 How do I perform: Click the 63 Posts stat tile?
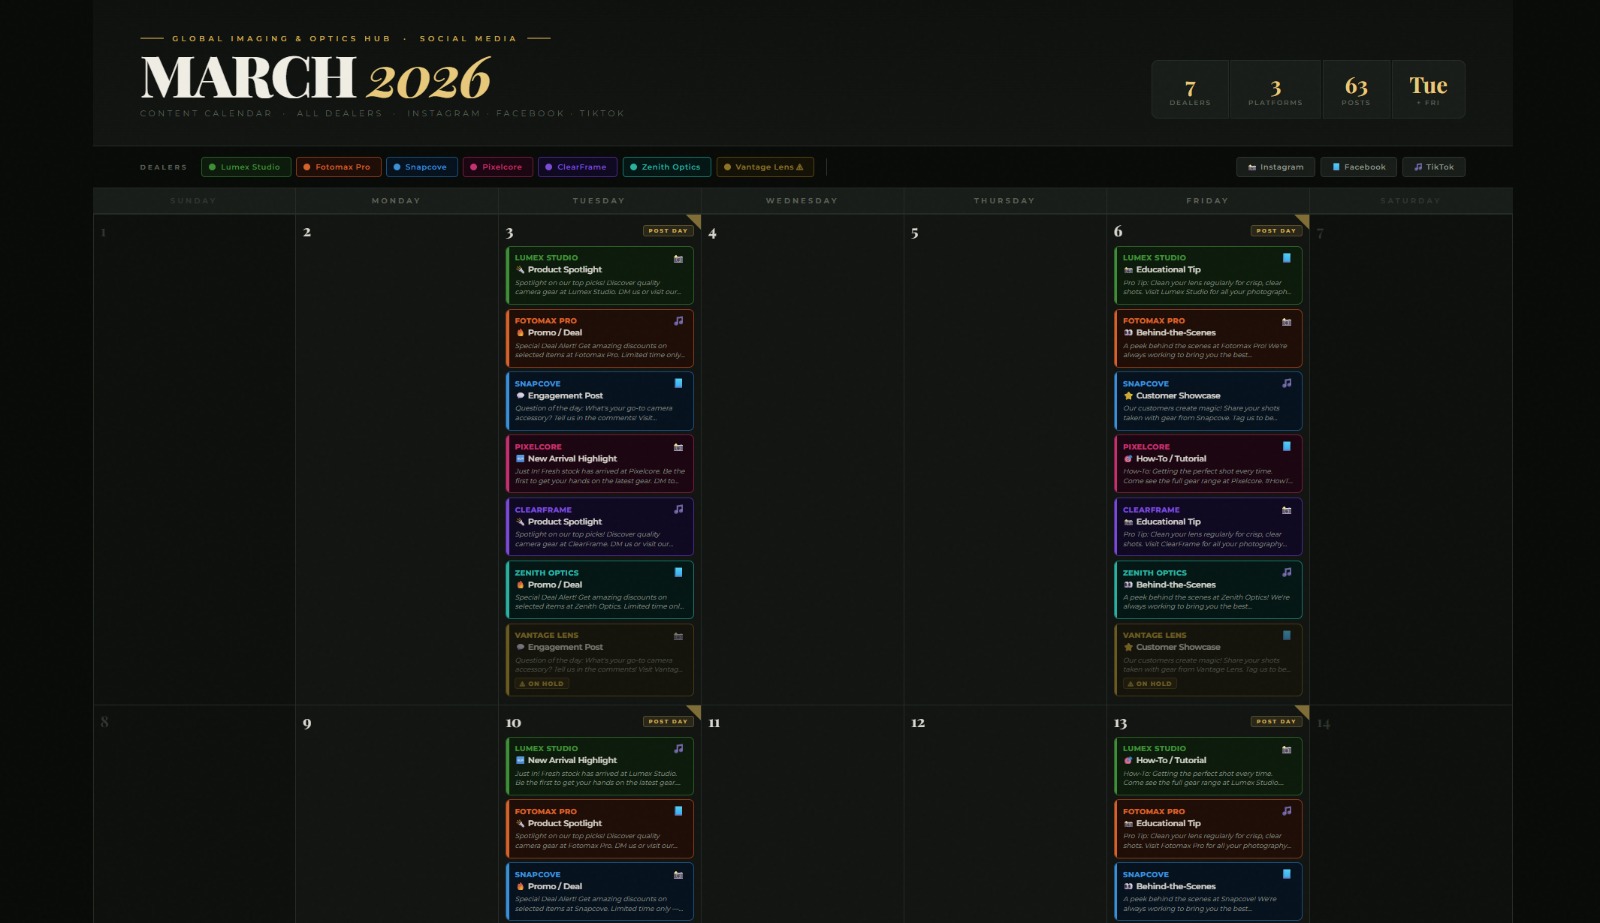pyautogui.click(x=1356, y=90)
